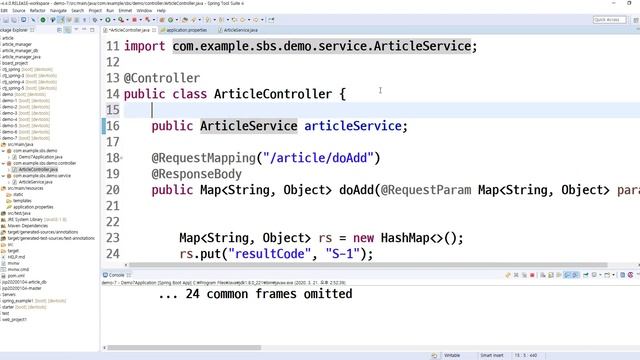Click the red Stop toolbar icon
Viewport: 640px width, 360px height.
134,20
